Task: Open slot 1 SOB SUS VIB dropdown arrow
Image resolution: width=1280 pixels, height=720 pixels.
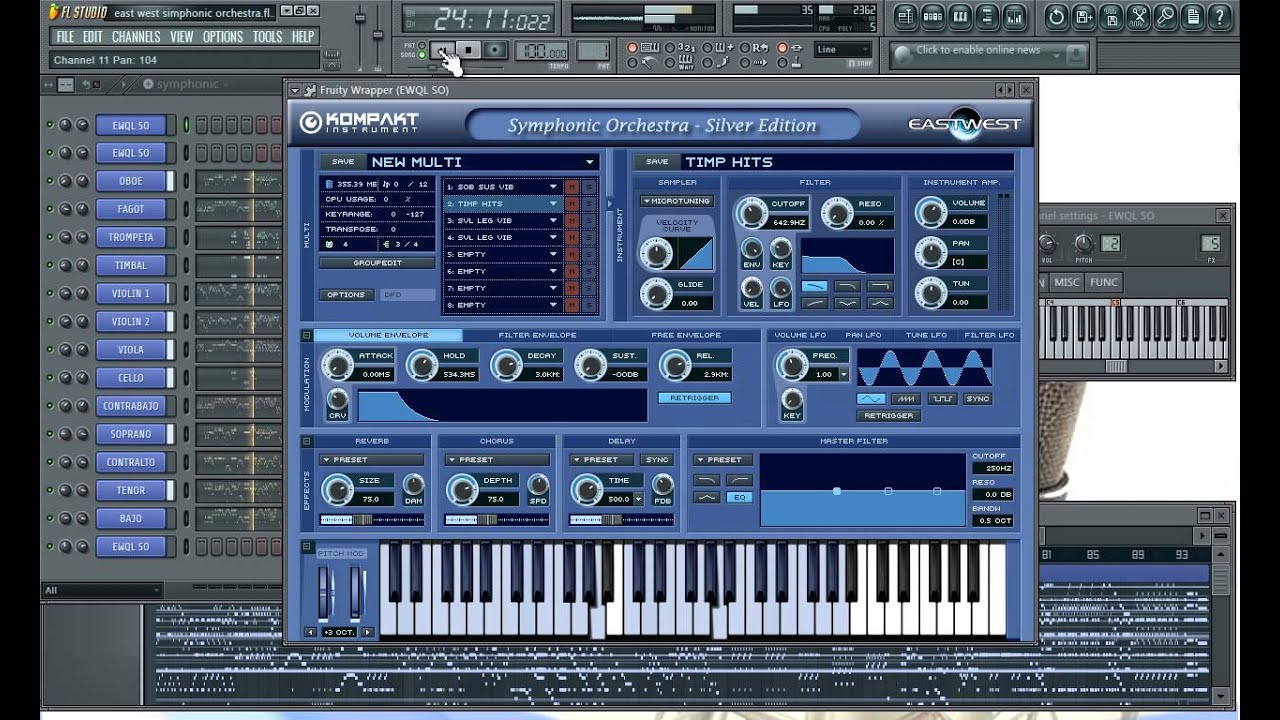Action: [552, 187]
